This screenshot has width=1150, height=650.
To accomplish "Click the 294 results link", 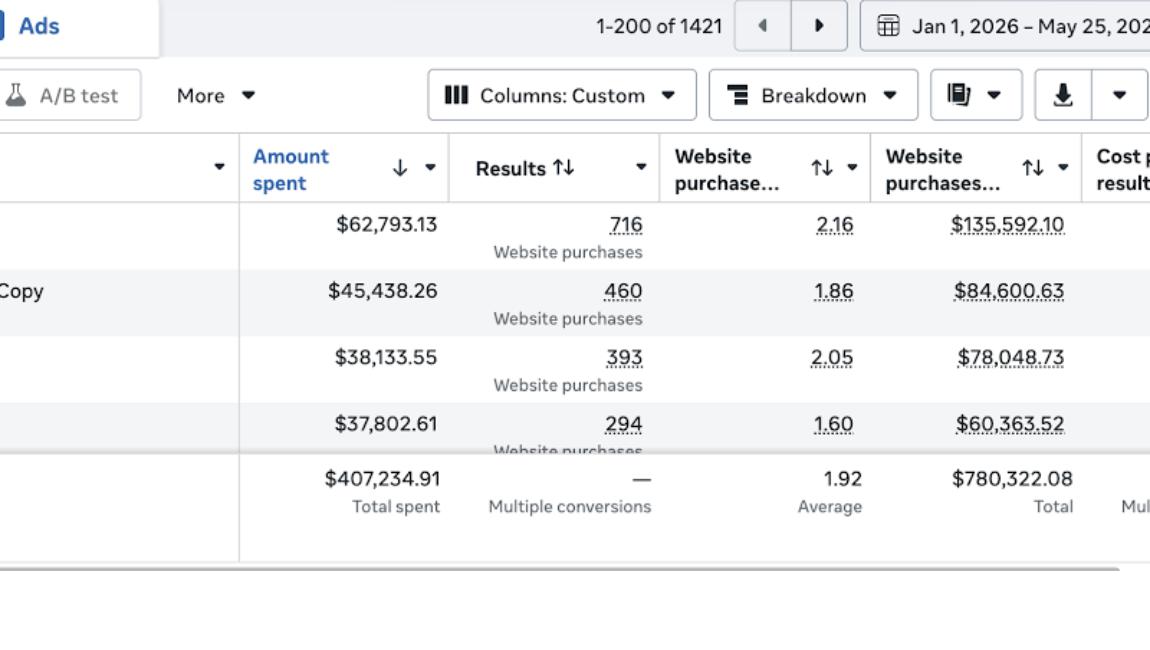I will click(x=623, y=424).
